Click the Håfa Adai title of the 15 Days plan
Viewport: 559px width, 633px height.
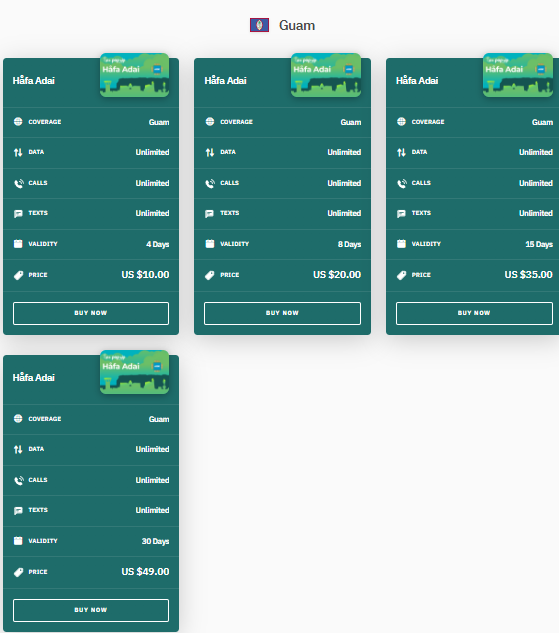click(x=417, y=80)
